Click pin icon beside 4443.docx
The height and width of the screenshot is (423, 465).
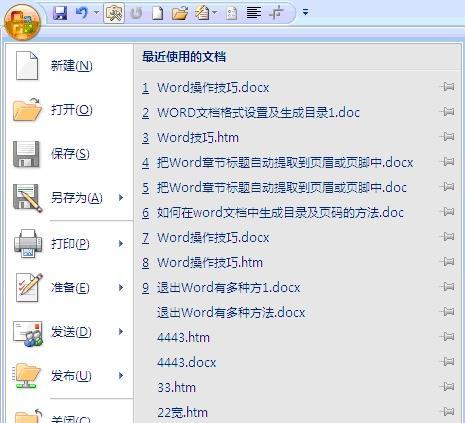click(447, 362)
